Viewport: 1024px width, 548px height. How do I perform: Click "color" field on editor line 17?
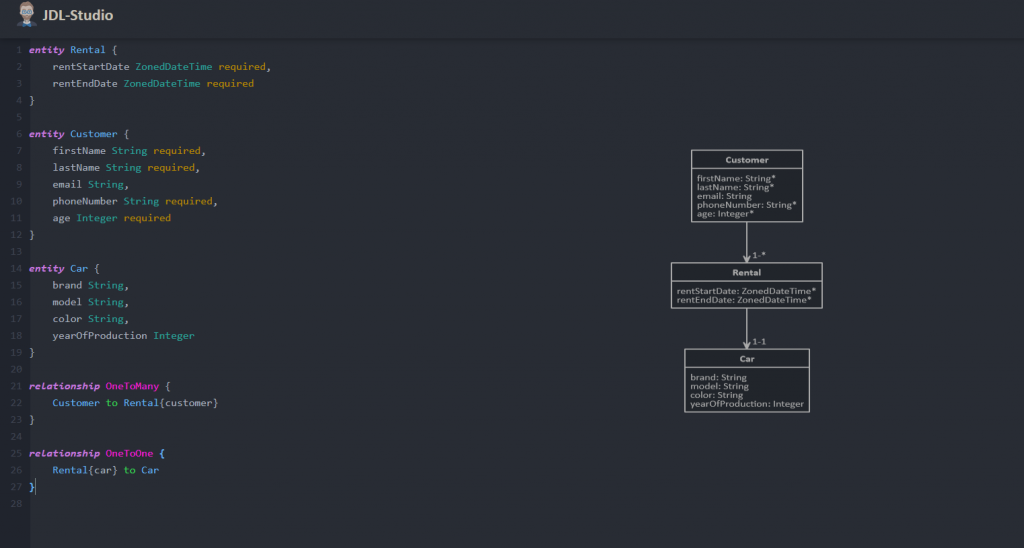click(67, 319)
